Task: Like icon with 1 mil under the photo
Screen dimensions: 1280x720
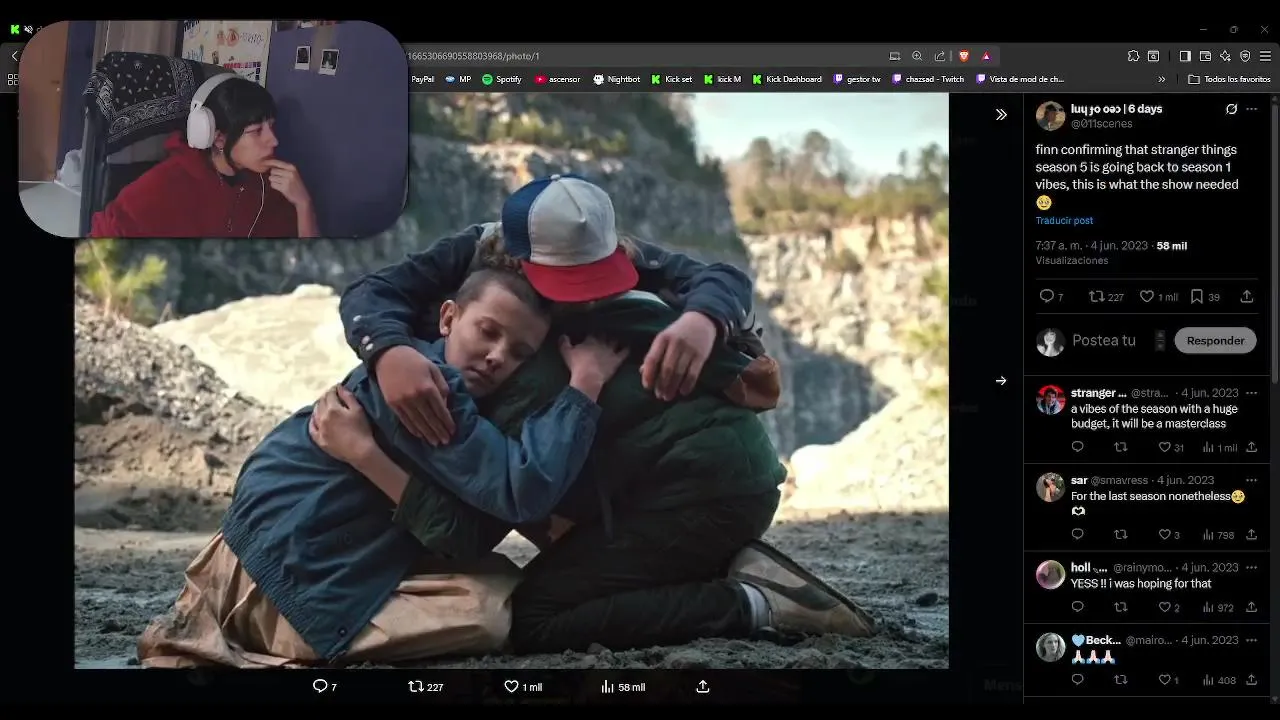Action: [x=523, y=687]
